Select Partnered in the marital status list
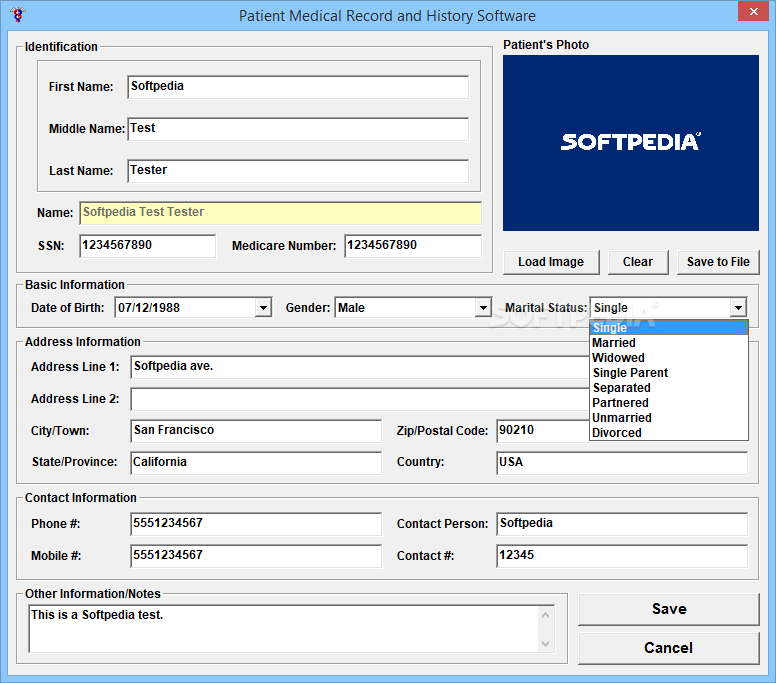Image resolution: width=776 pixels, height=683 pixels. [x=669, y=403]
